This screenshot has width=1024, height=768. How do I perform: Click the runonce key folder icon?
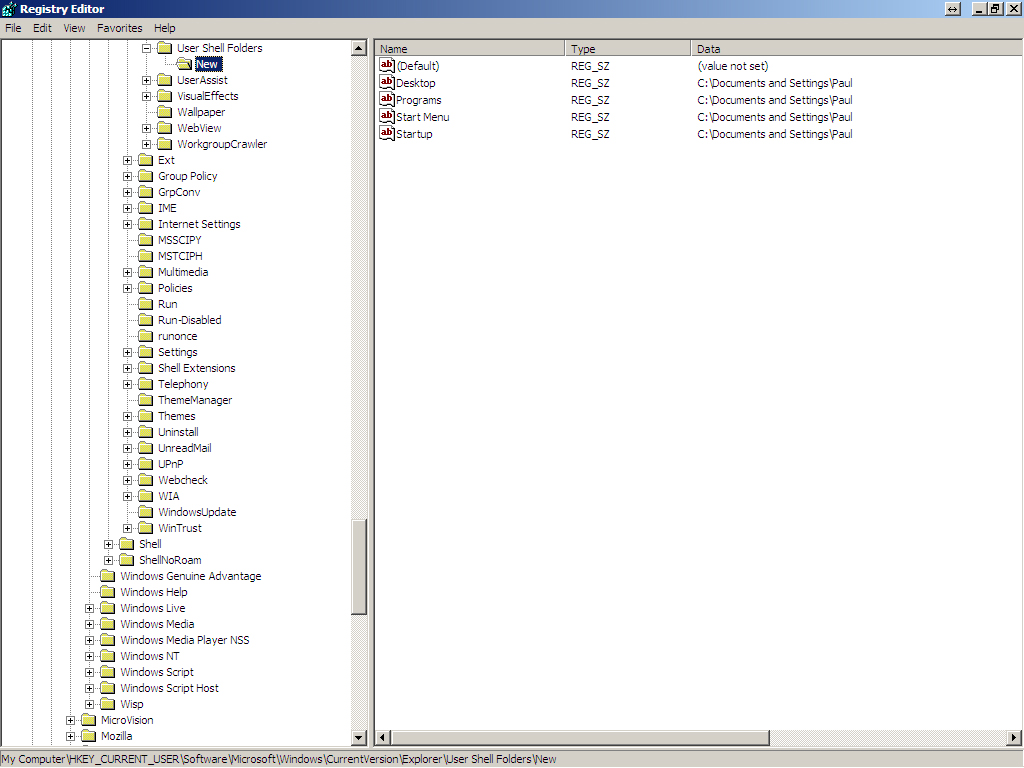pyautogui.click(x=146, y=336)
